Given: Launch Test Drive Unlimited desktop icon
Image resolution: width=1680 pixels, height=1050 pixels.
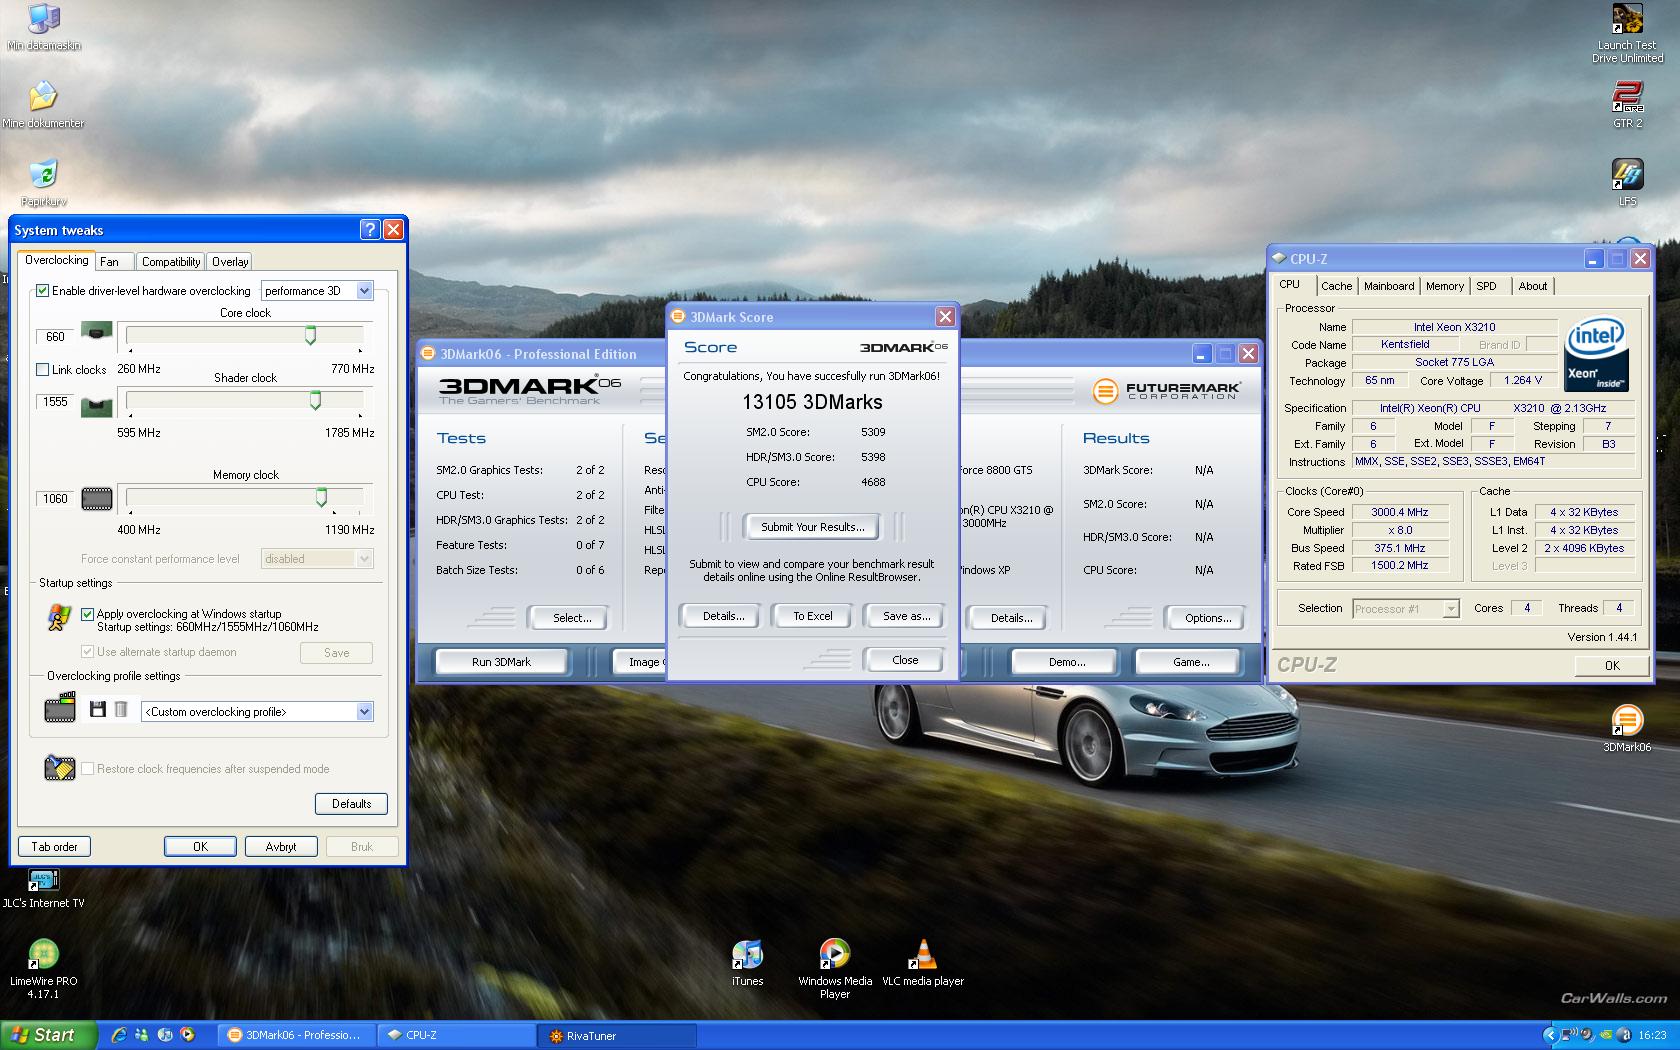Looking at the screenshot, I should point(1627,33).
